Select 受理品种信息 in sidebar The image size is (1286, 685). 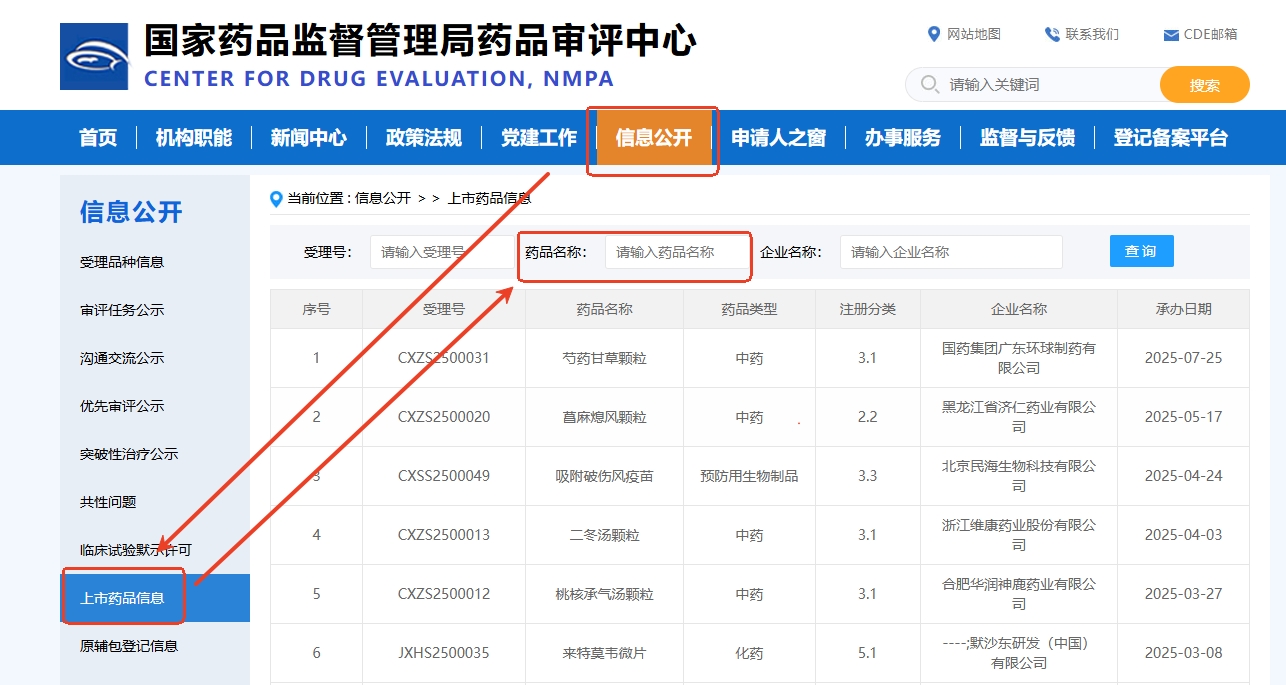(x=122, y=262)
